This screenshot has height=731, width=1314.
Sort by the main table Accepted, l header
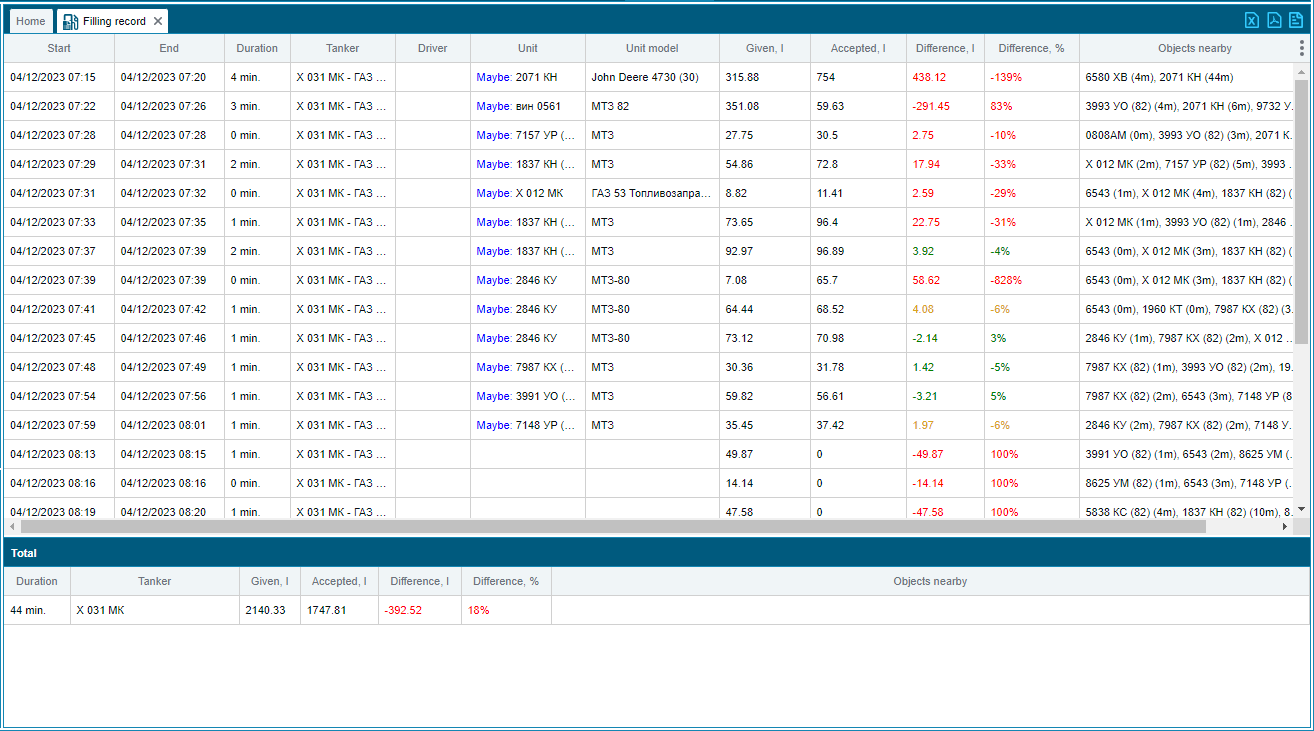coord(858,48)
